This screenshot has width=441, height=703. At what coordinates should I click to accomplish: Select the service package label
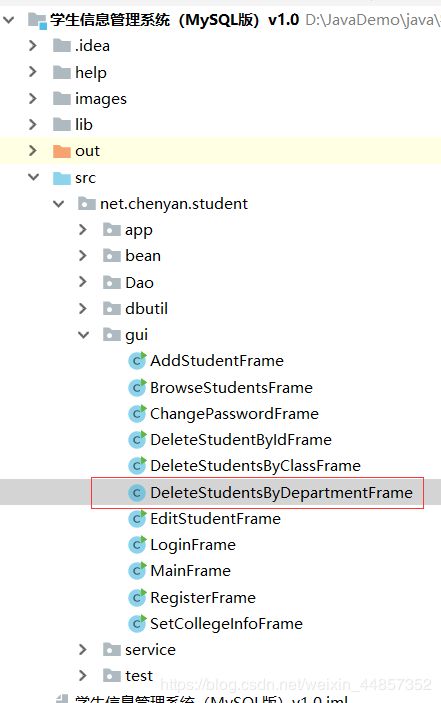[151, 649]
